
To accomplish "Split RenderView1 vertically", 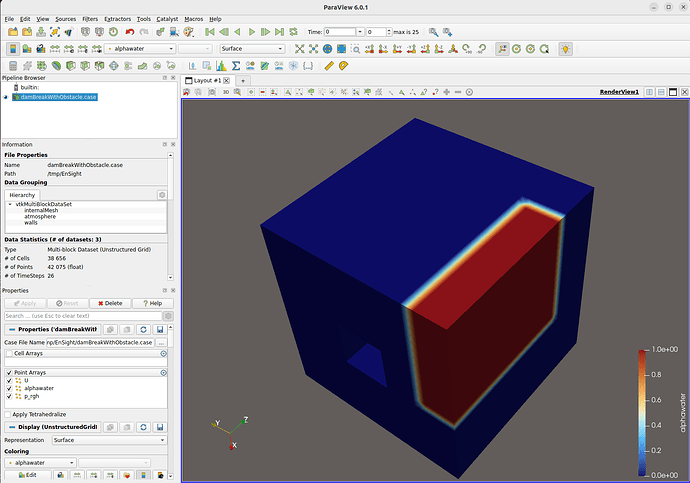I will pyautogui.click(x=661, y=92).
